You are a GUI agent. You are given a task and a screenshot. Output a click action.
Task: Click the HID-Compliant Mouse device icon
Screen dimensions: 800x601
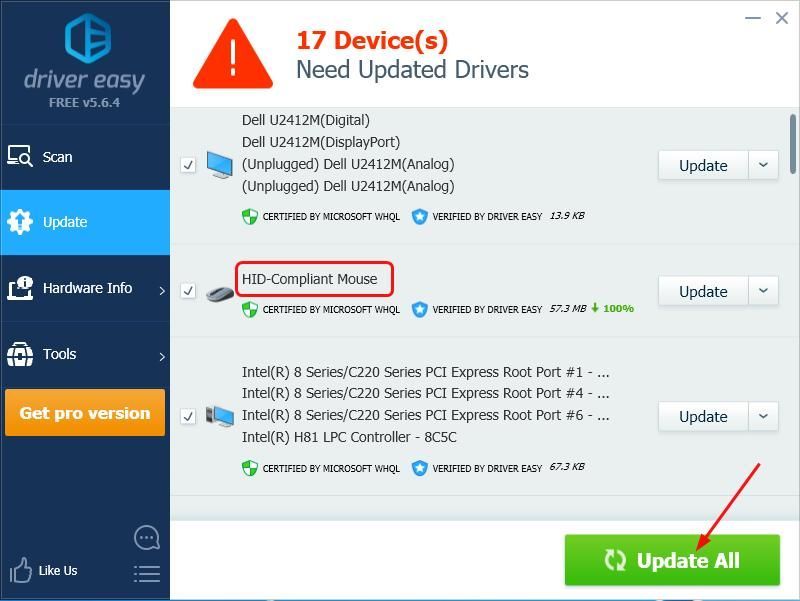[220, 293]
